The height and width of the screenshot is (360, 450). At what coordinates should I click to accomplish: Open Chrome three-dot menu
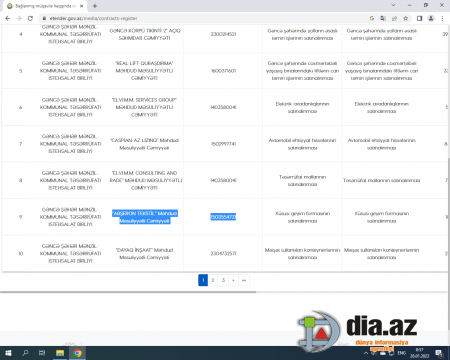[442, 18]
